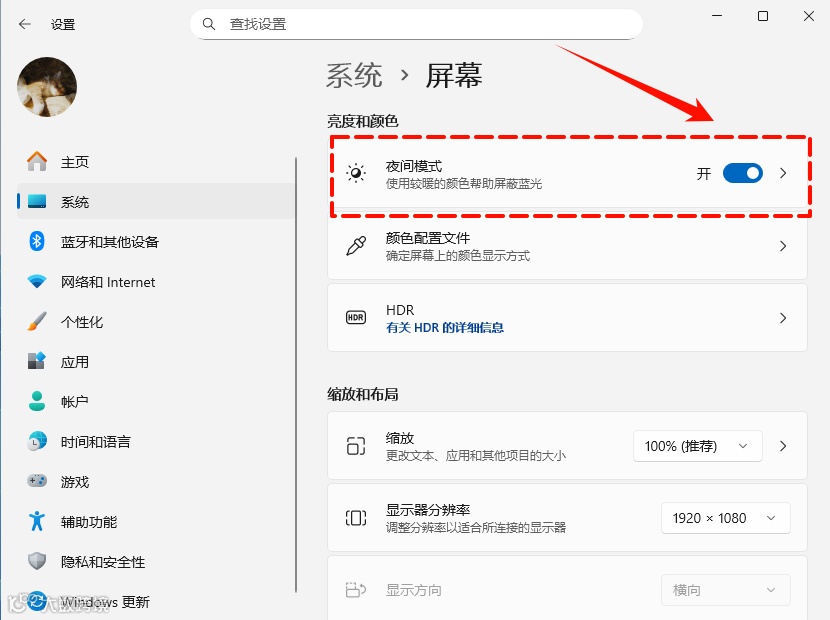Click the 显示器分辨率 title text
The height and width of the screenshot is (620, 830).
tap(428, 510)
